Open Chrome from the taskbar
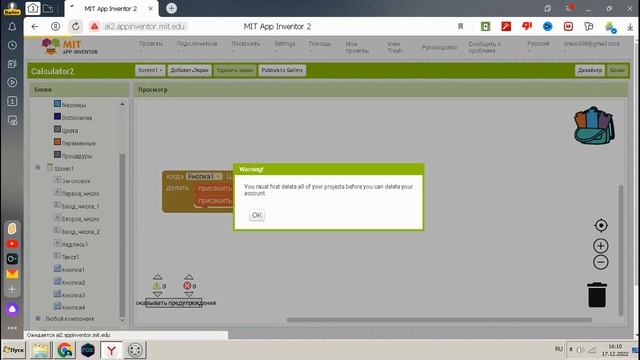The height and width of the screenshot is (360, 640). pyautogui.click(x=64, y=350)
